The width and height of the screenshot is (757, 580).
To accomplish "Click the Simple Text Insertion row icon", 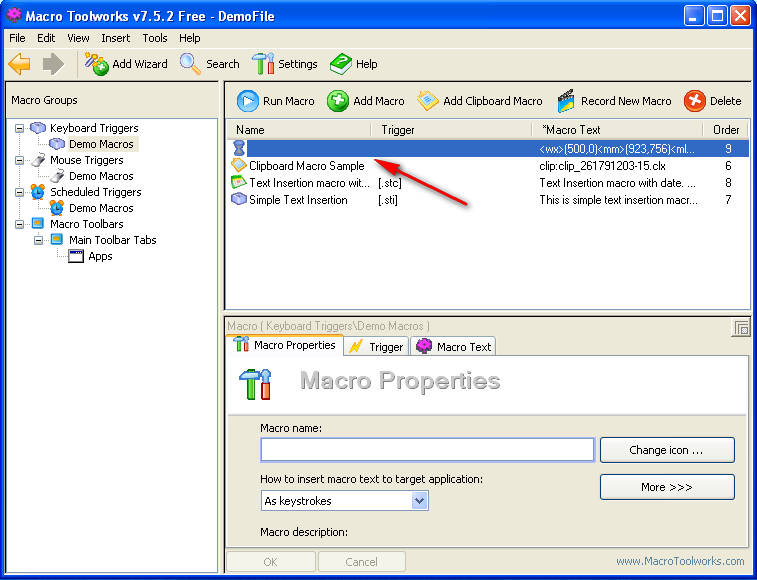I will click(238, 199).
